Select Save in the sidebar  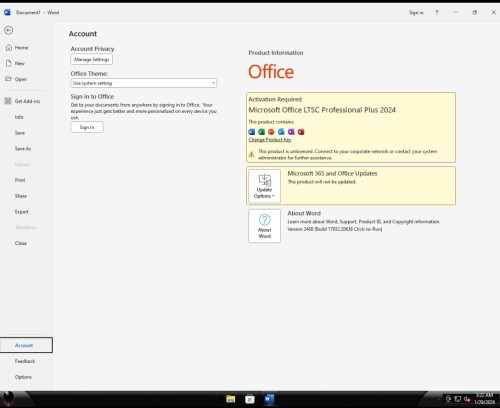point(20,133)
